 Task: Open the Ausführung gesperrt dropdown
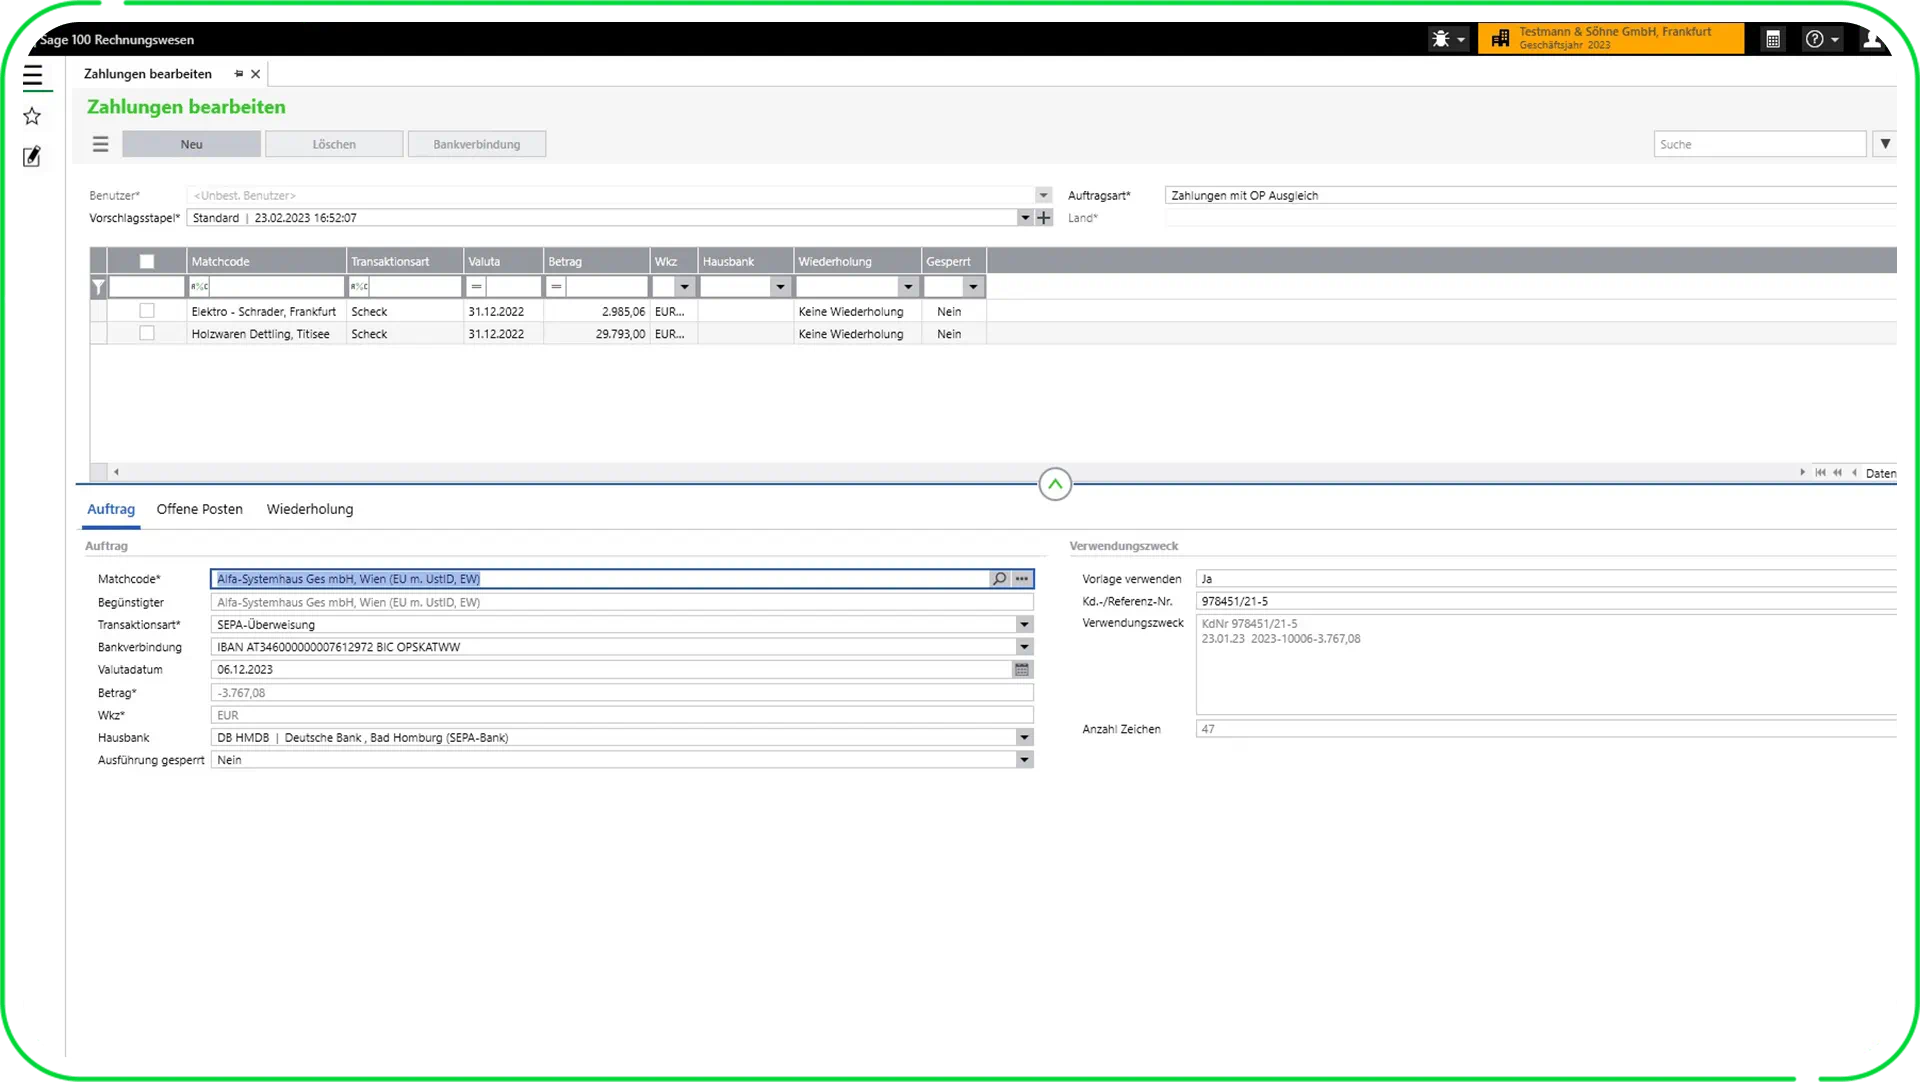coord(1024,760)
